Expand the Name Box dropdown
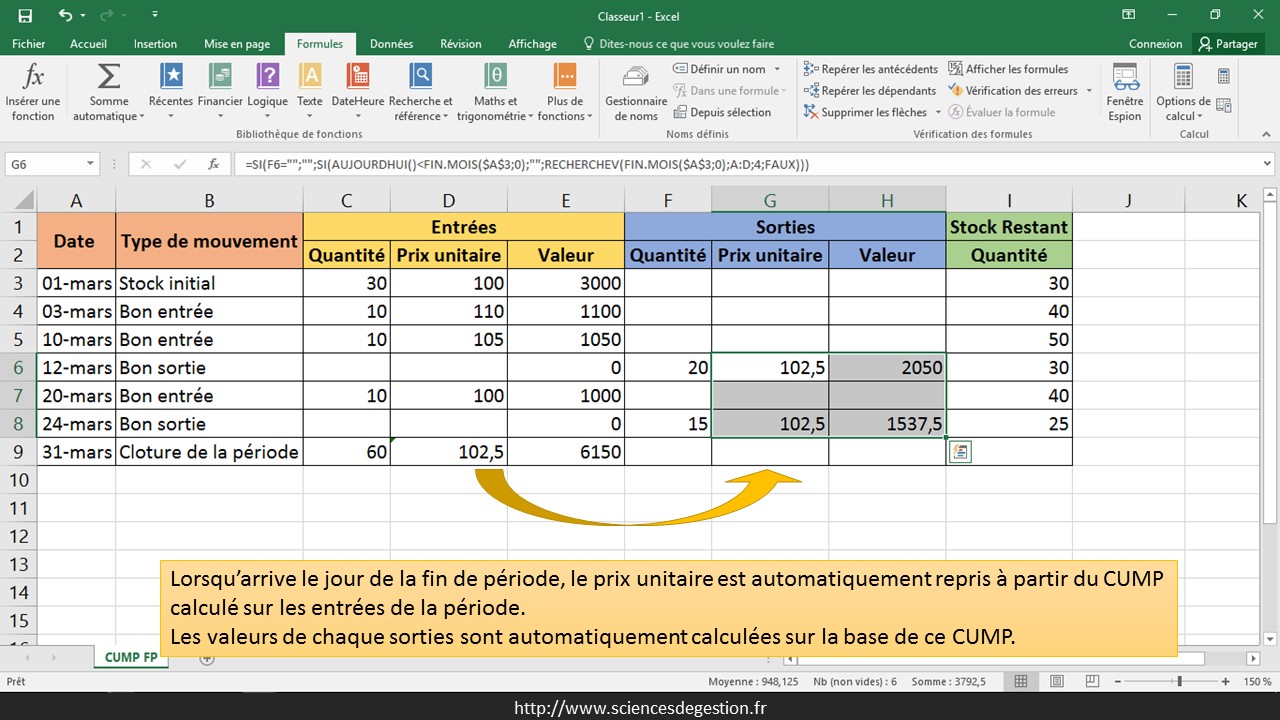This screenshot has width=1280, height=720. click(90, 164)
